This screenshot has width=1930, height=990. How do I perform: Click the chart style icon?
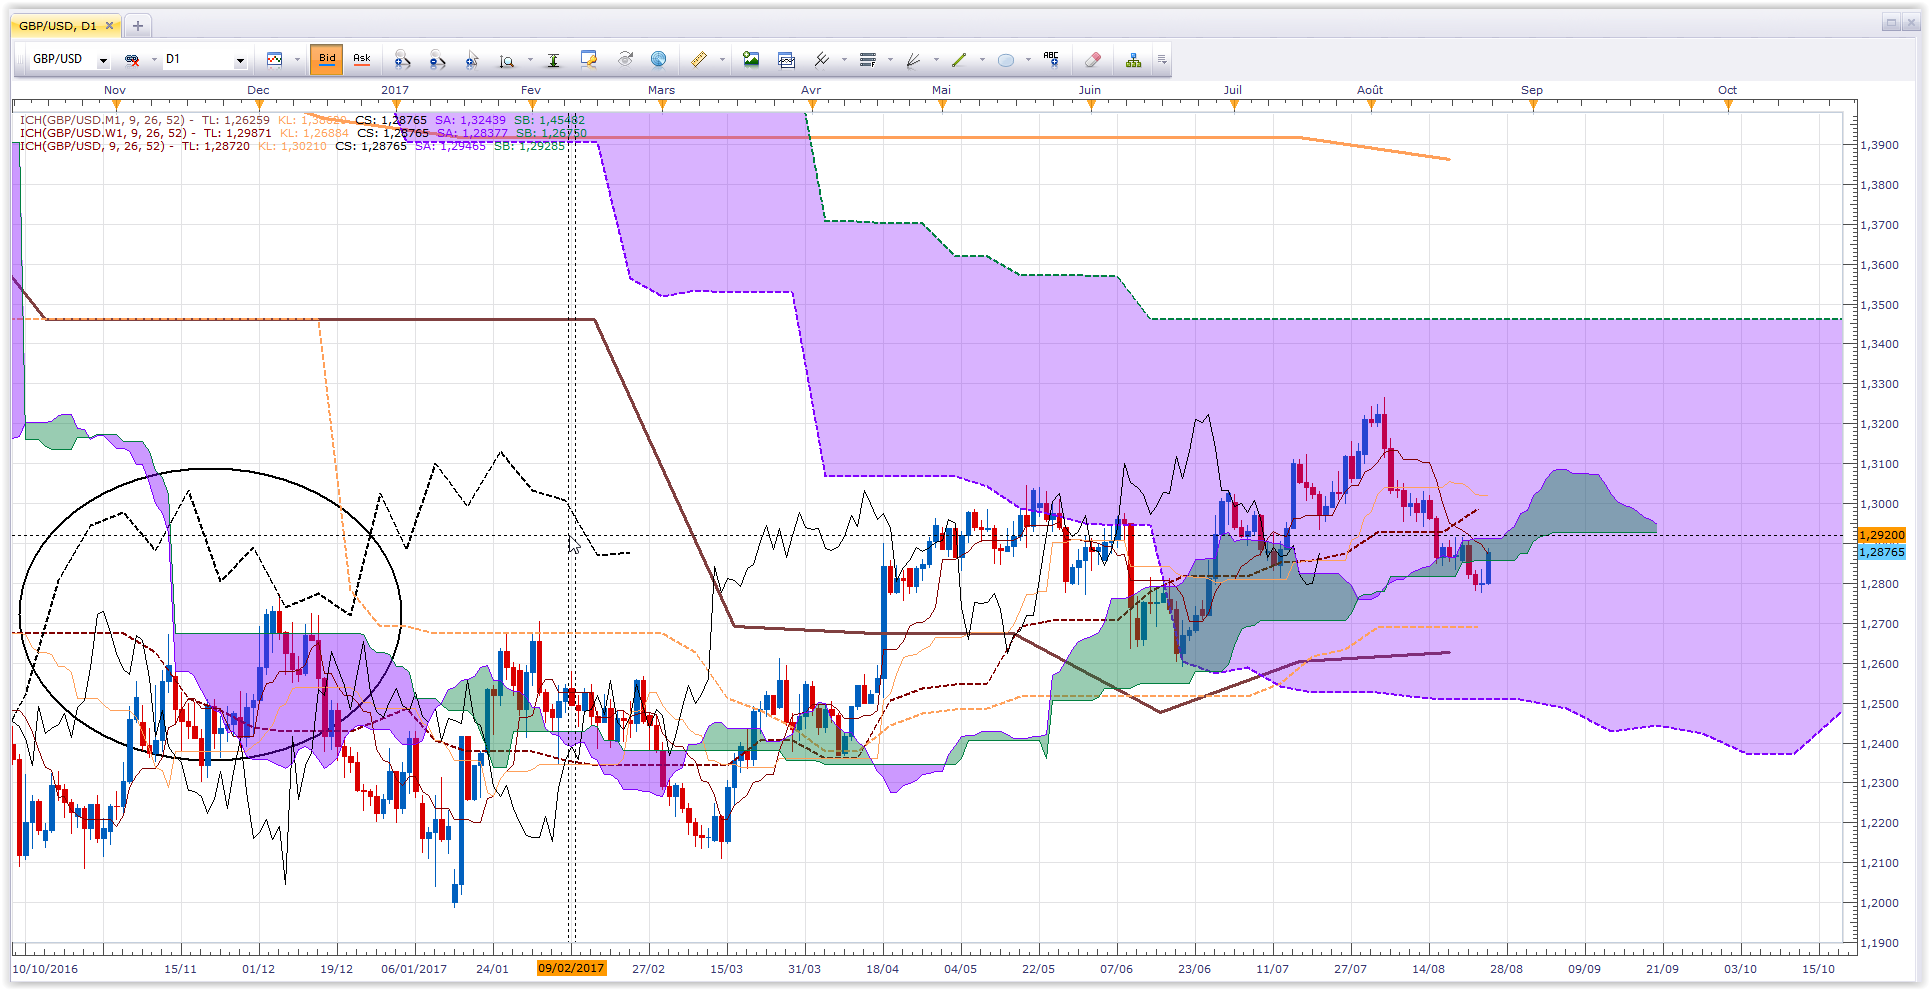click(x=275, y=60)
